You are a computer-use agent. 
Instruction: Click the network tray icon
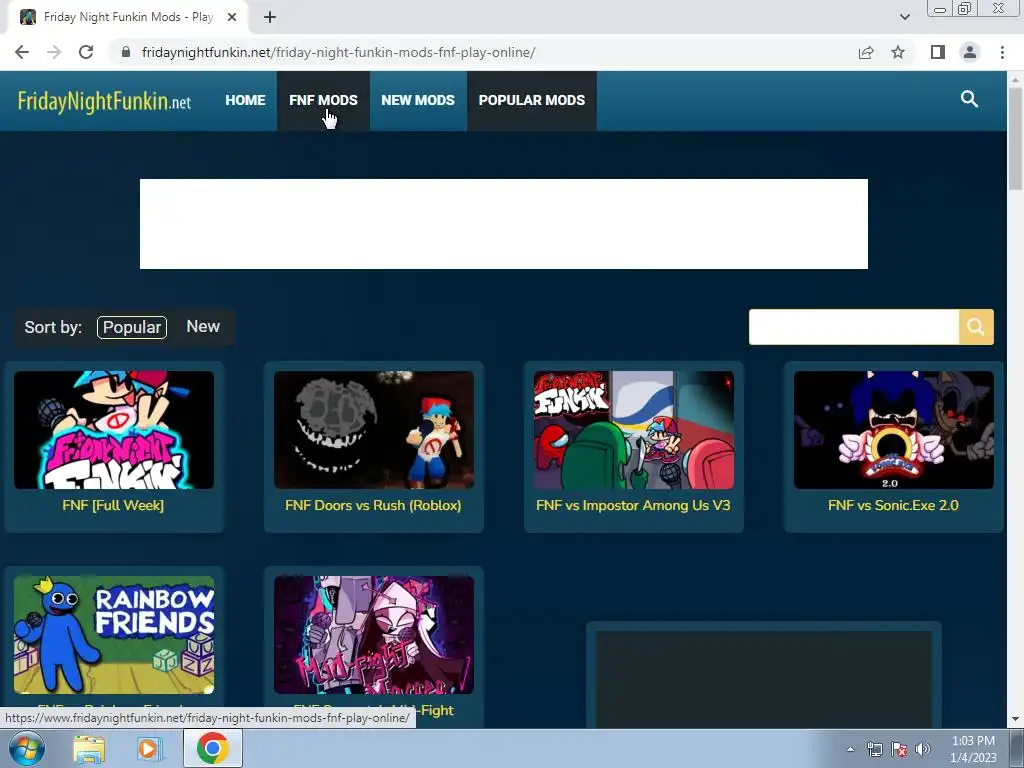[x=874, y=749]
